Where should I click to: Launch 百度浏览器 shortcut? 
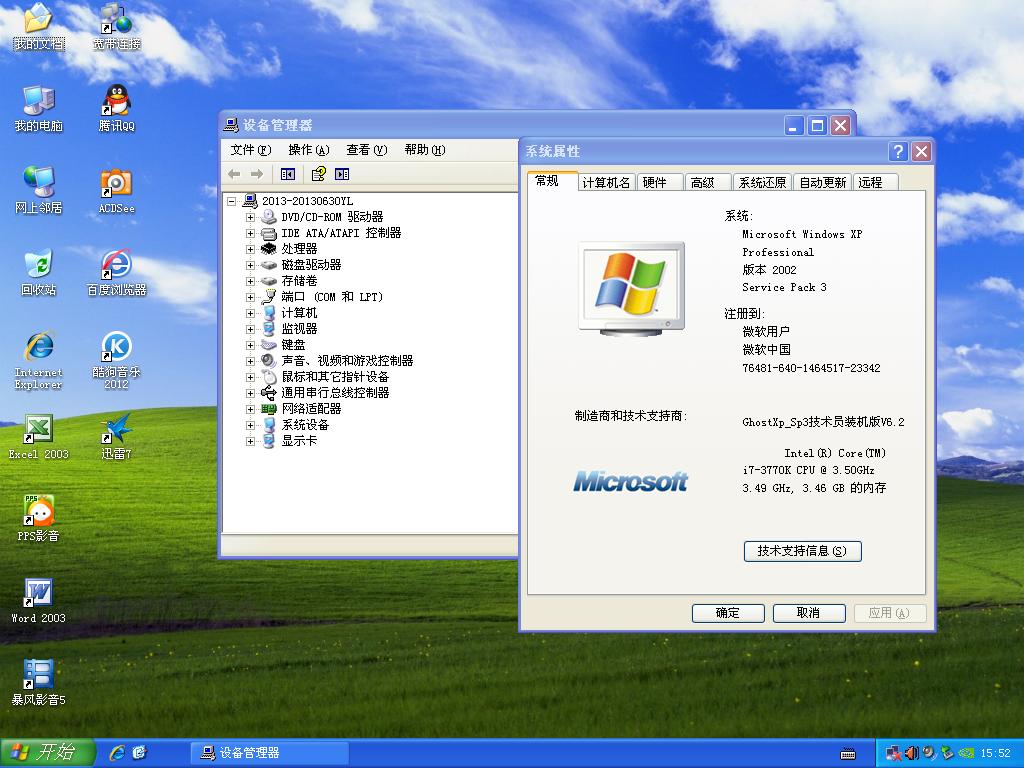click(116, 272)
